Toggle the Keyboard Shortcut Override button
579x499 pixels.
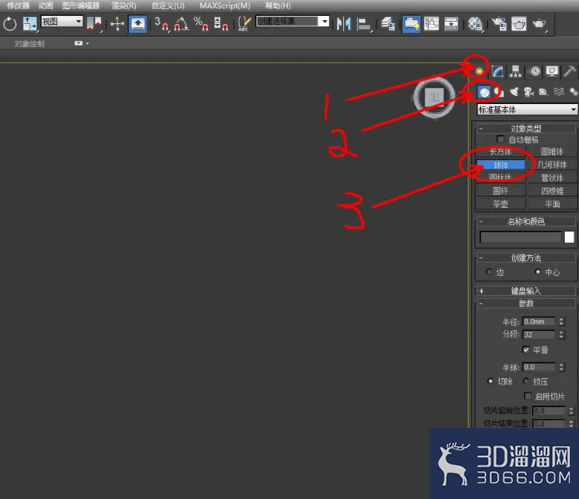click(138, 24)
